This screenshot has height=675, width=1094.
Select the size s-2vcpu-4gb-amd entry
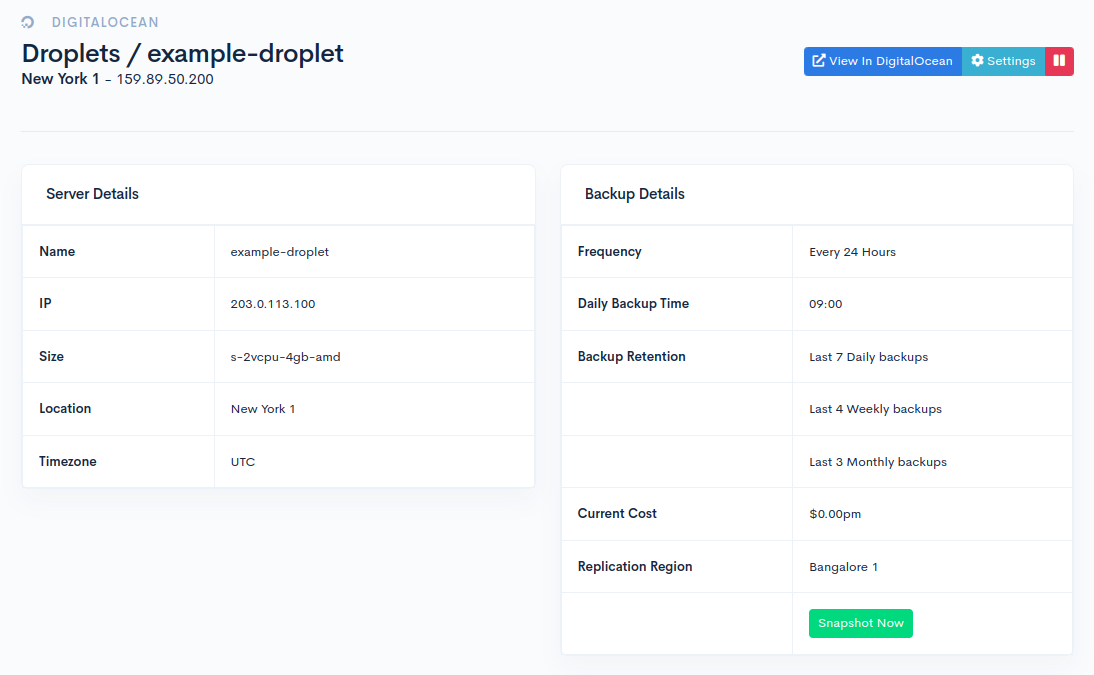(284, 356)
